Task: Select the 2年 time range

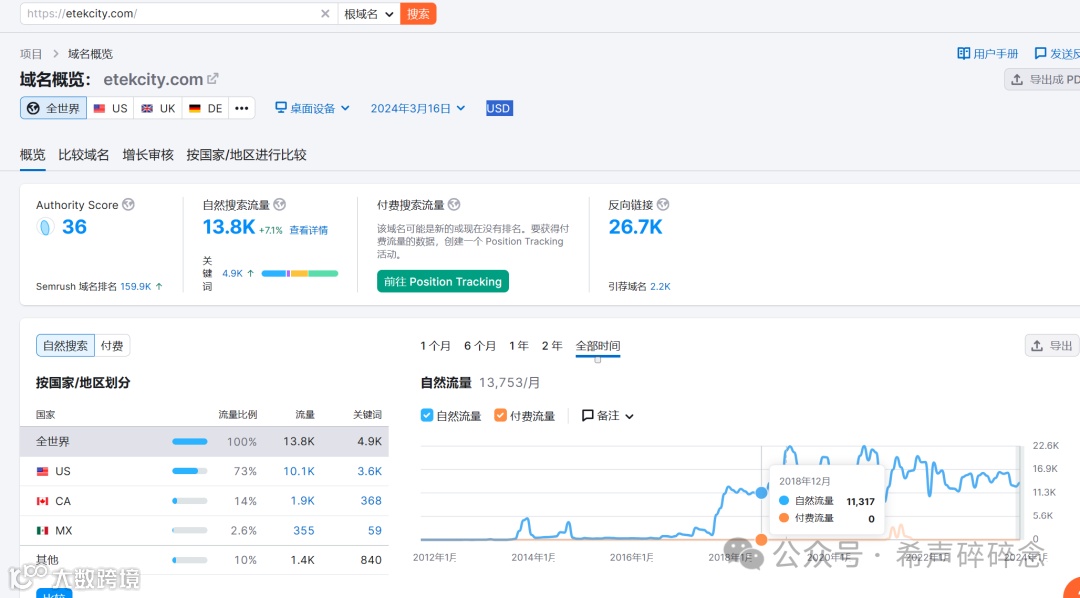Action: pos(552,346)
